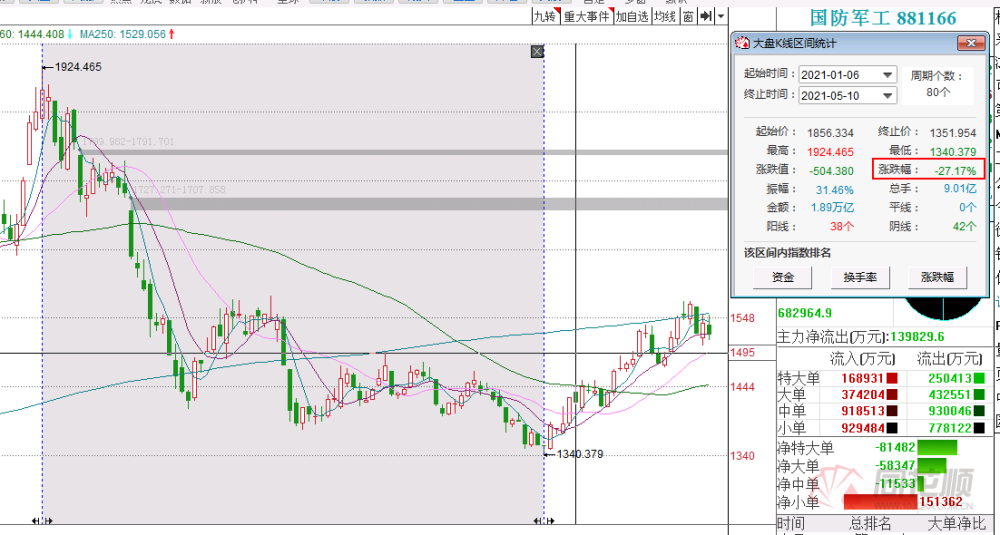This screenshot has width=1000, height=535.
Task: Click the 国防军工 881166 title
Action: coord(883,18)
